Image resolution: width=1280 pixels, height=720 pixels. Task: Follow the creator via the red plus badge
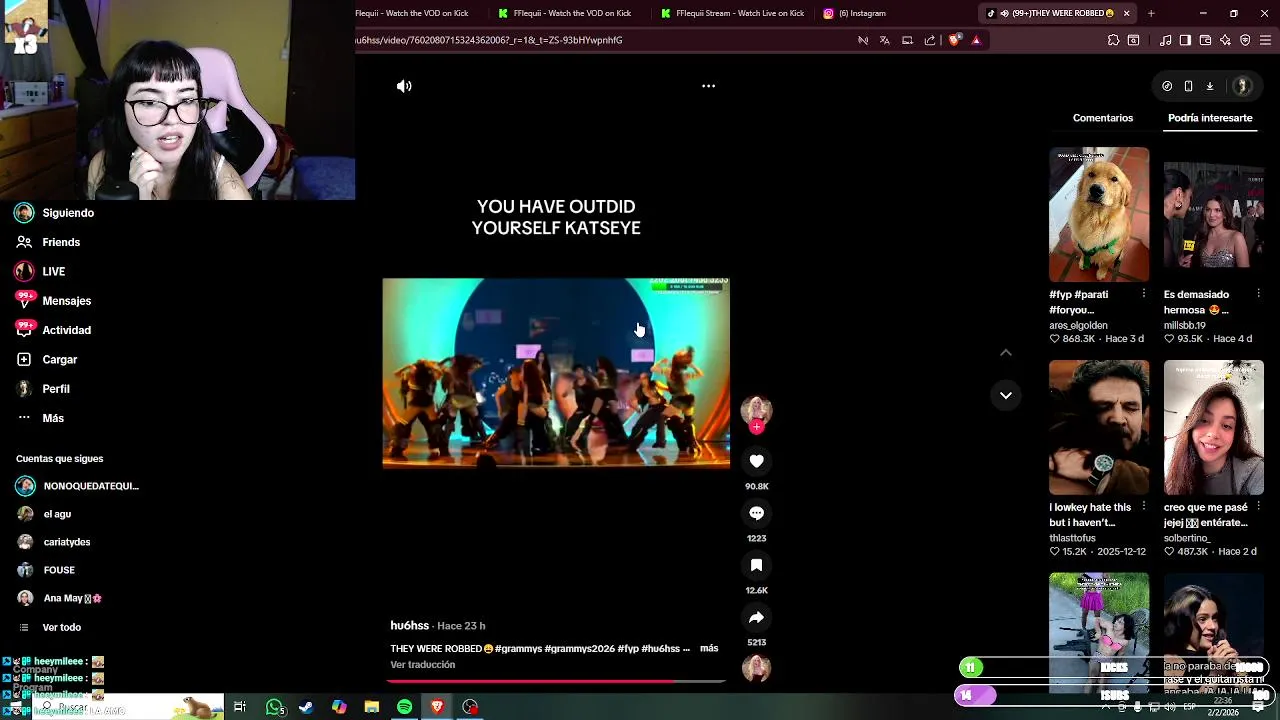pyautogui.click(x=756, y=427)
